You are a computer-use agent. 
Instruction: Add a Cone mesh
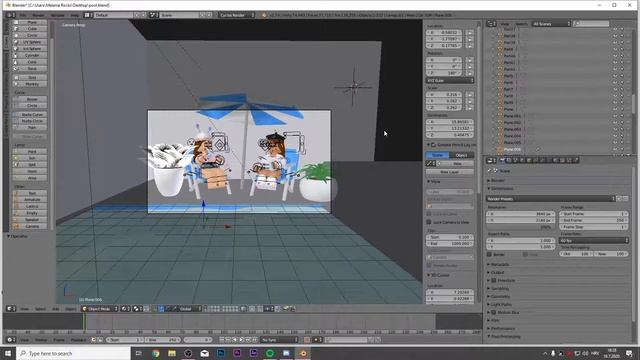tap(30, 62)
